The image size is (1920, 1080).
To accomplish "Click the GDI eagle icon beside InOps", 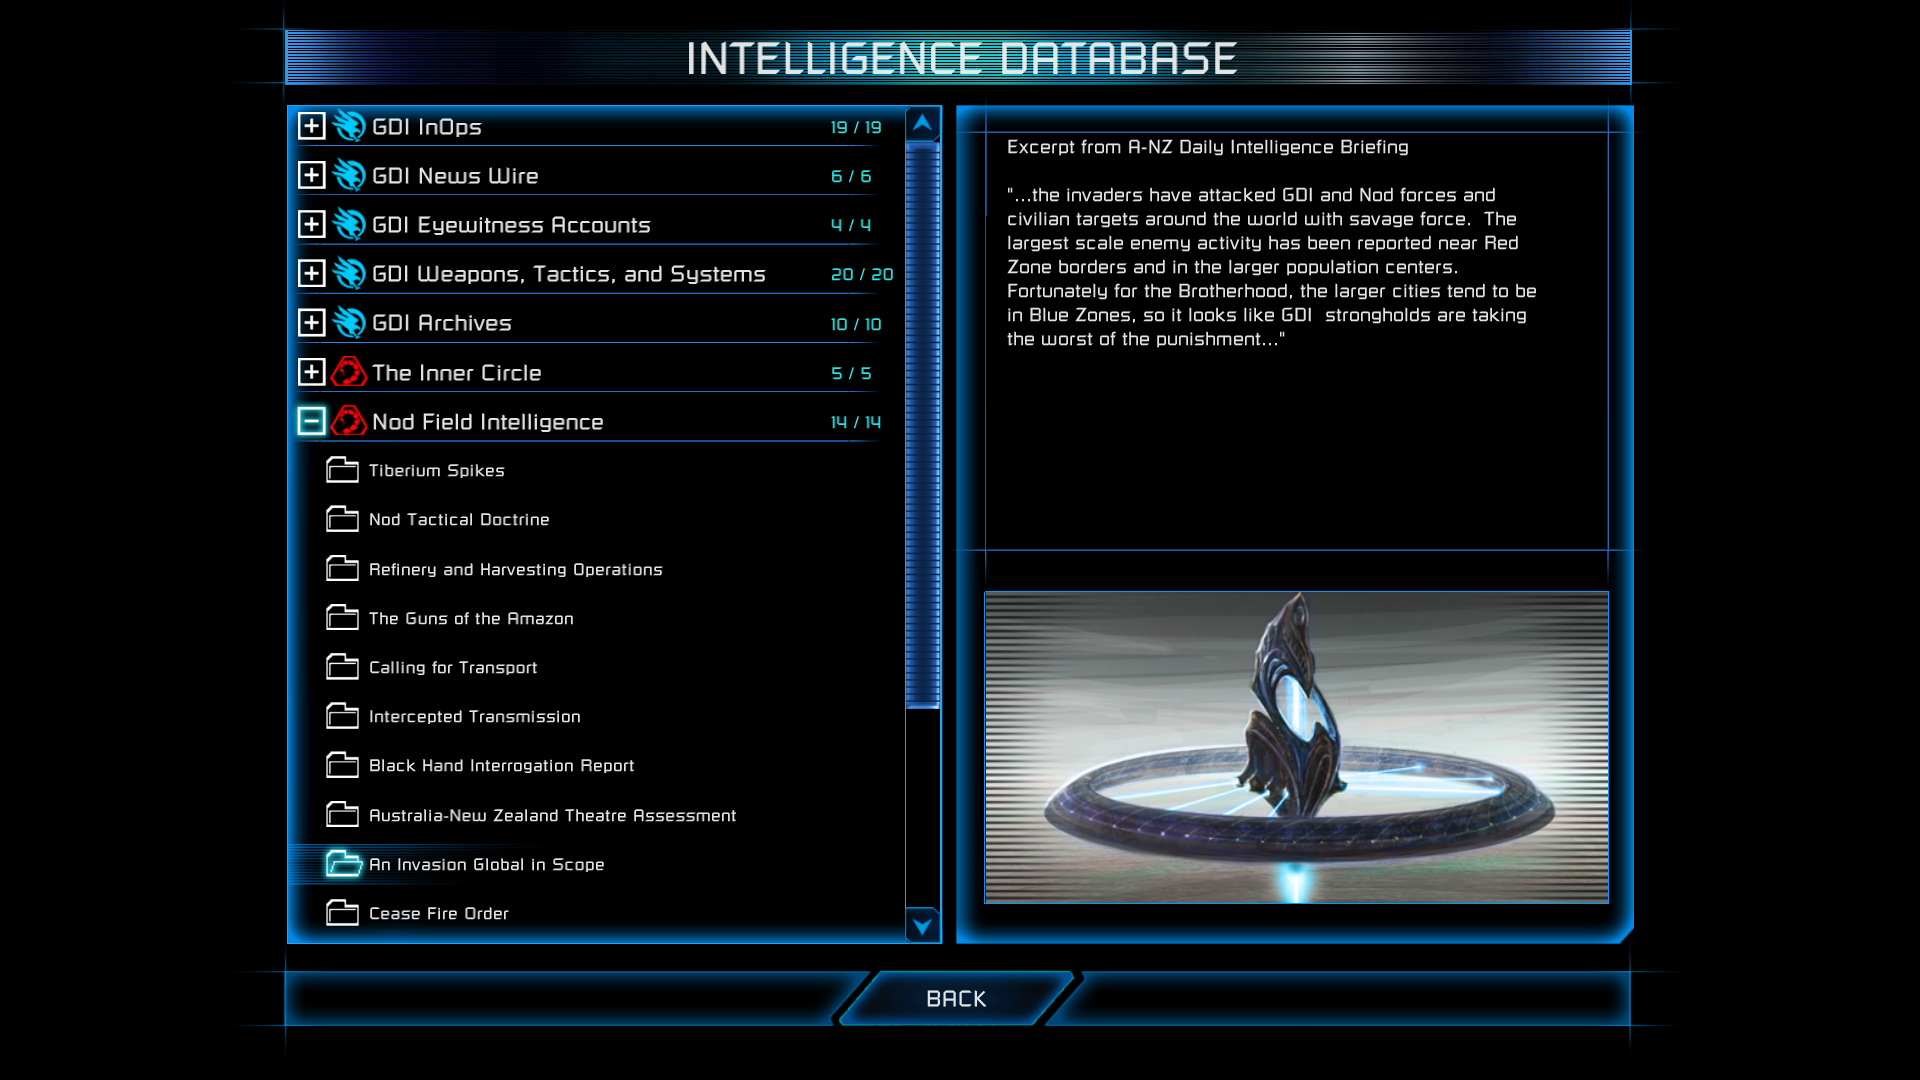I will pos(349,126).
